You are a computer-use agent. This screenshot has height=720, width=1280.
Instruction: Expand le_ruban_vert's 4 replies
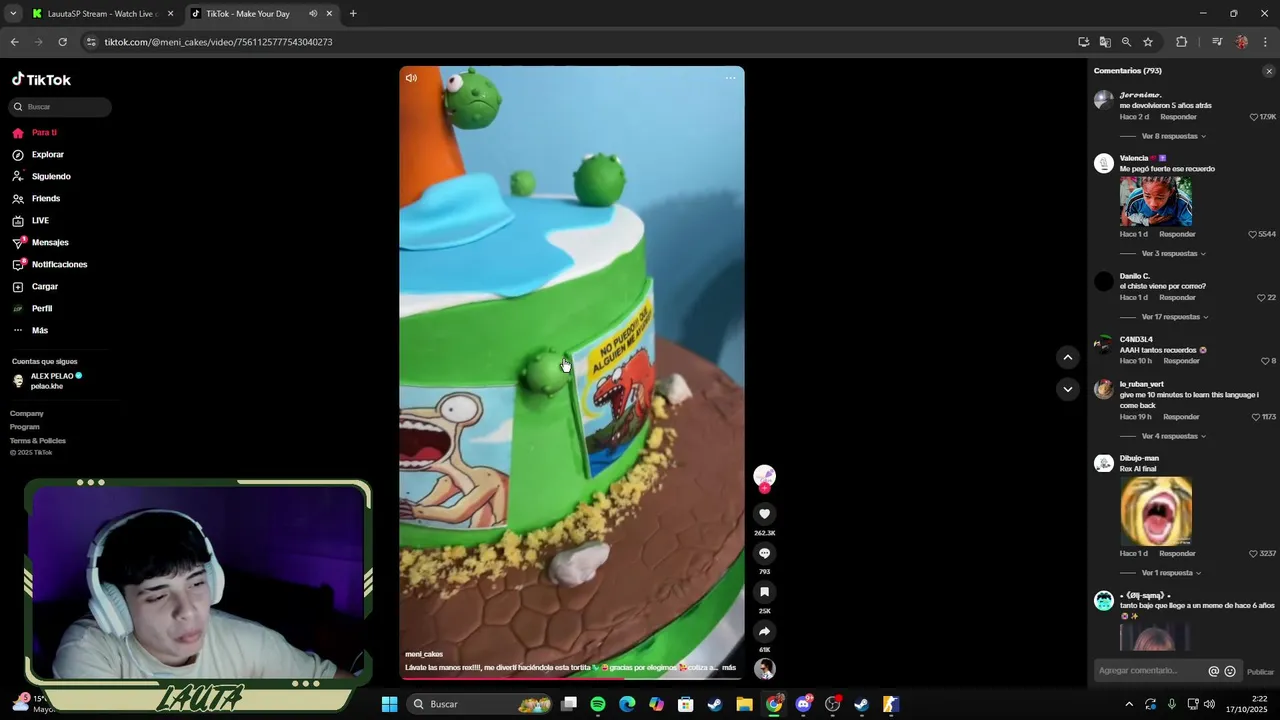(1174, 436)
